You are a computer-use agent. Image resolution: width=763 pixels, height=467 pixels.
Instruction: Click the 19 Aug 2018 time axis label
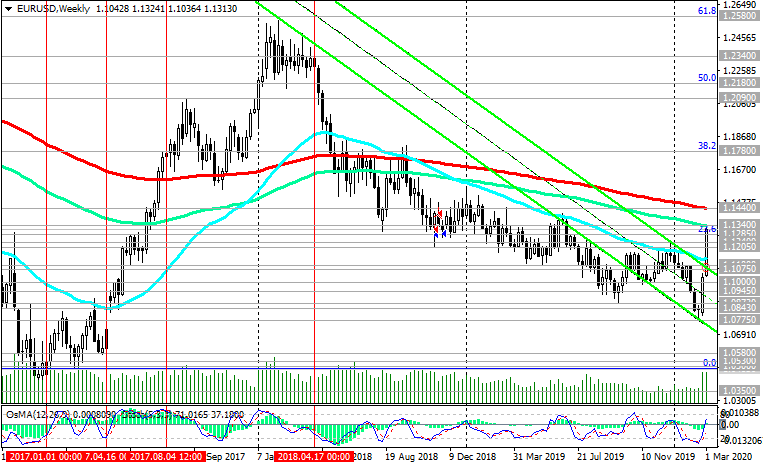click(x=412, y=457)
